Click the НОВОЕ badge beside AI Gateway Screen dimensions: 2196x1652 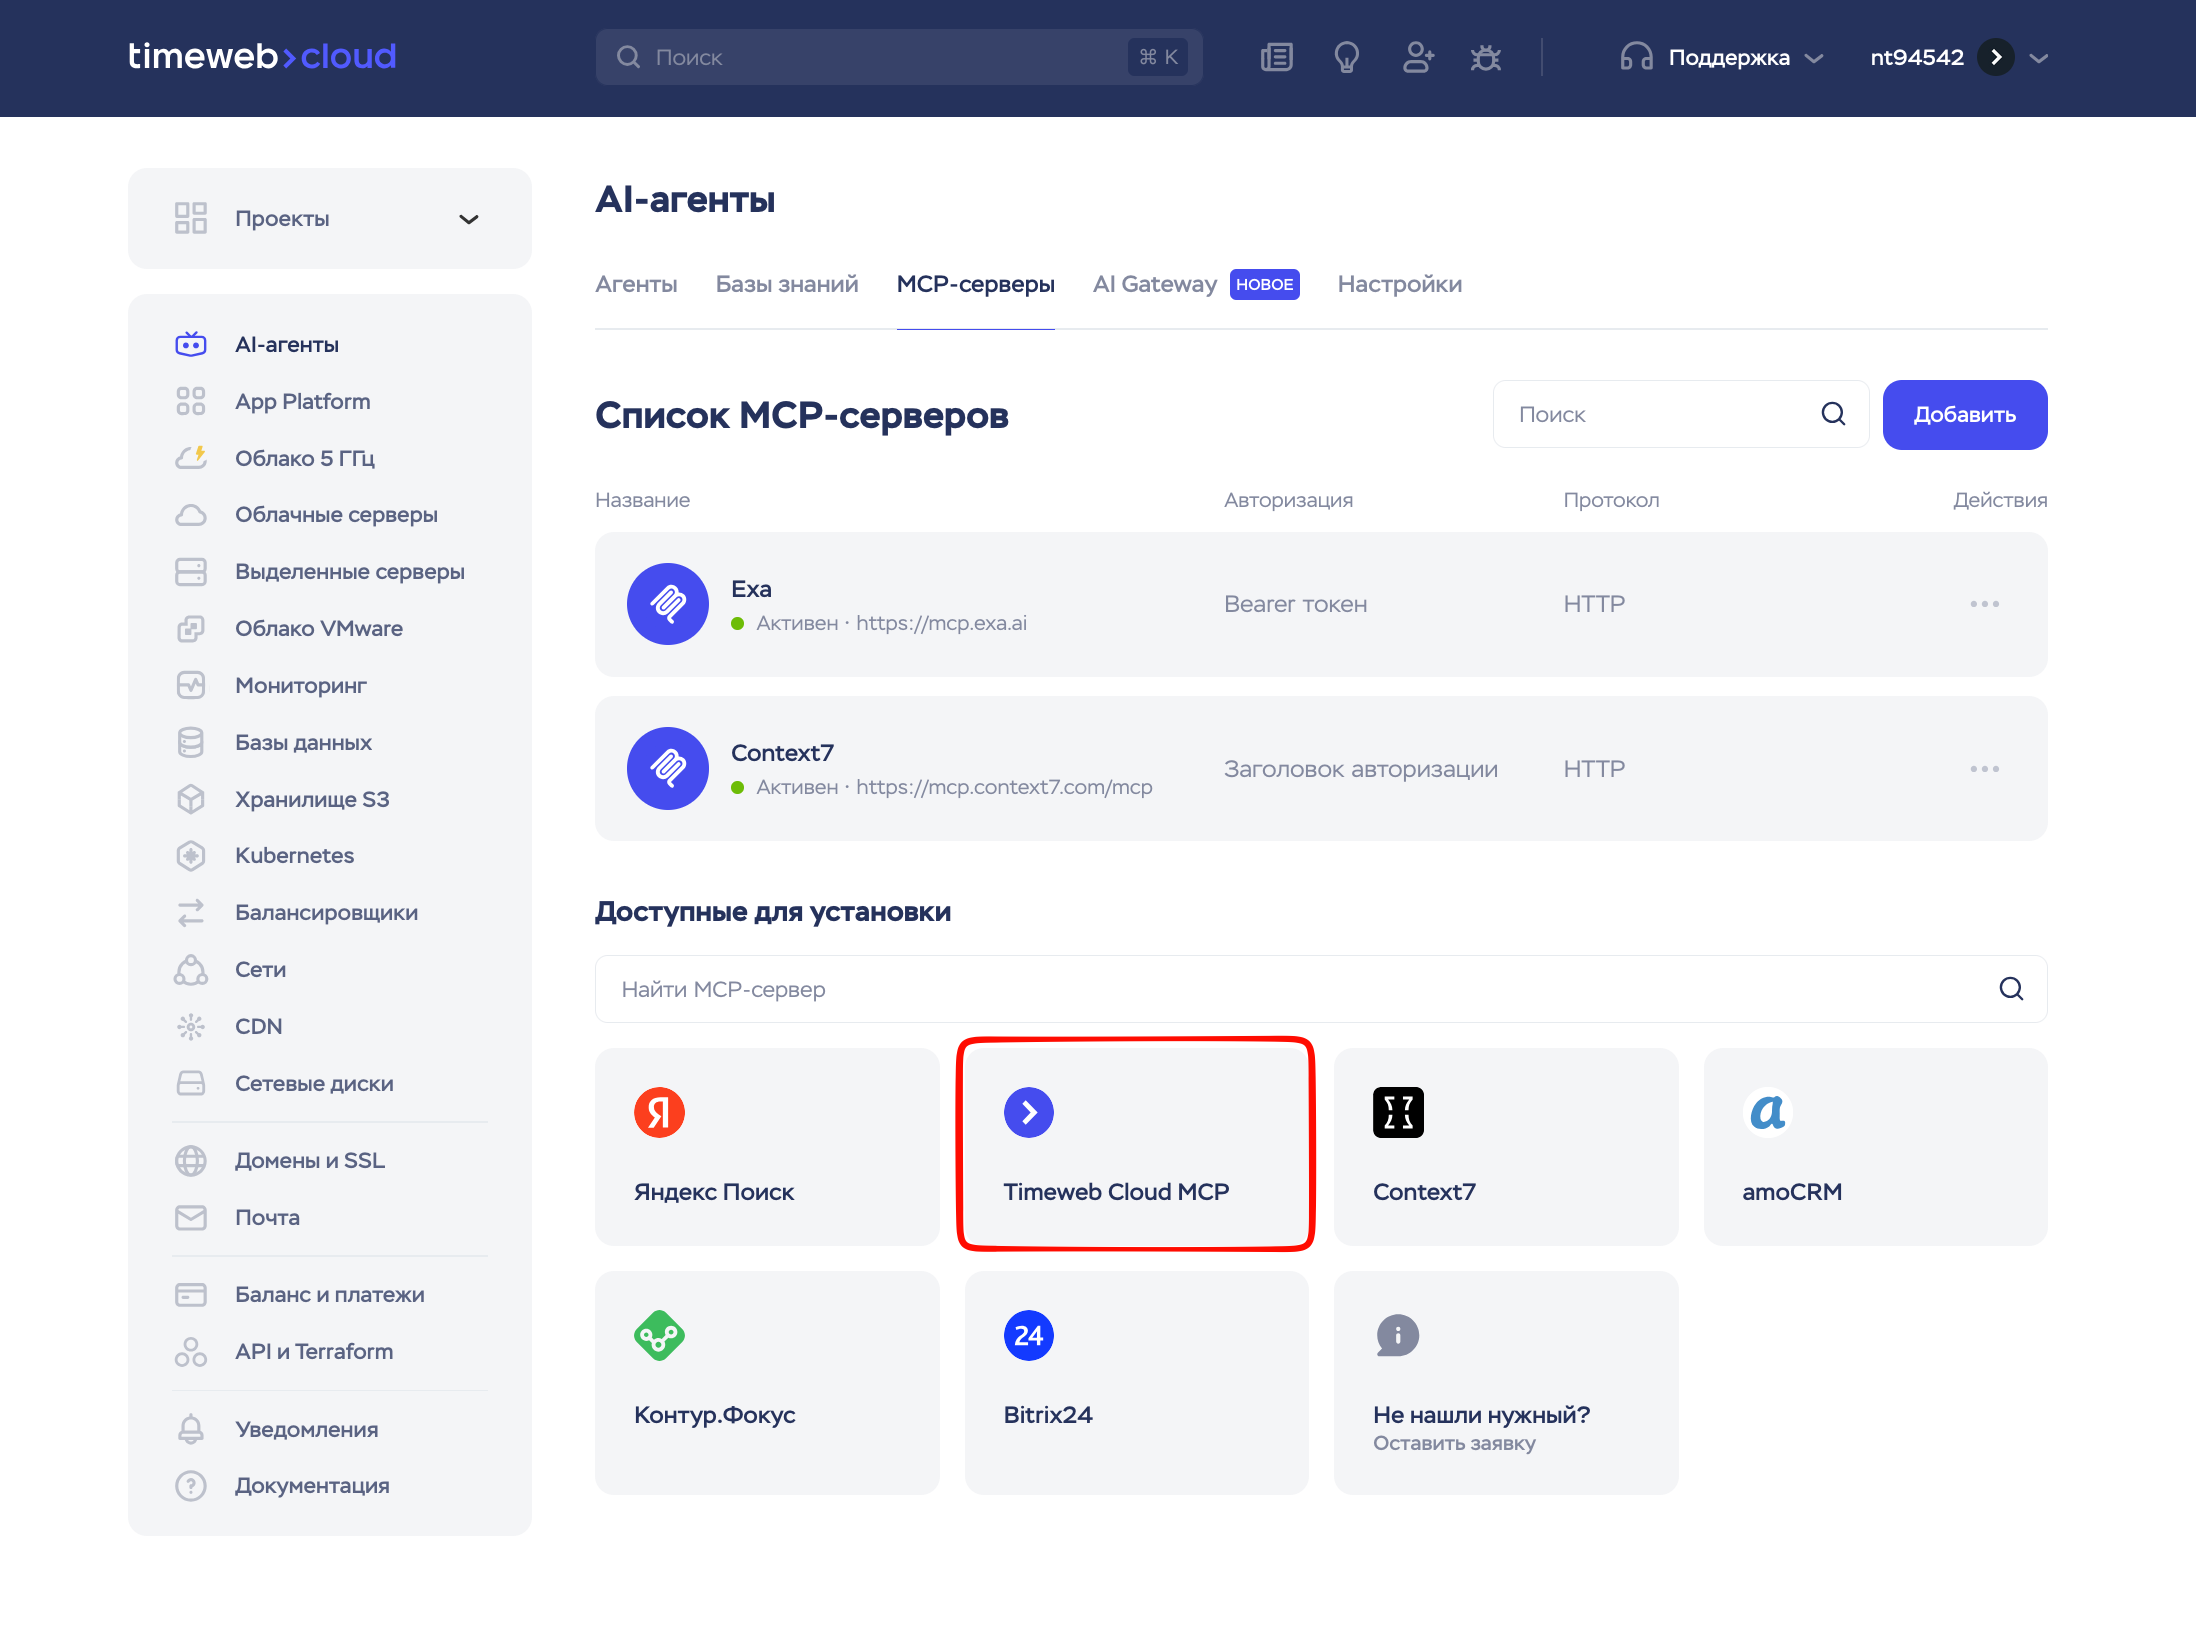coord(1264,284)
